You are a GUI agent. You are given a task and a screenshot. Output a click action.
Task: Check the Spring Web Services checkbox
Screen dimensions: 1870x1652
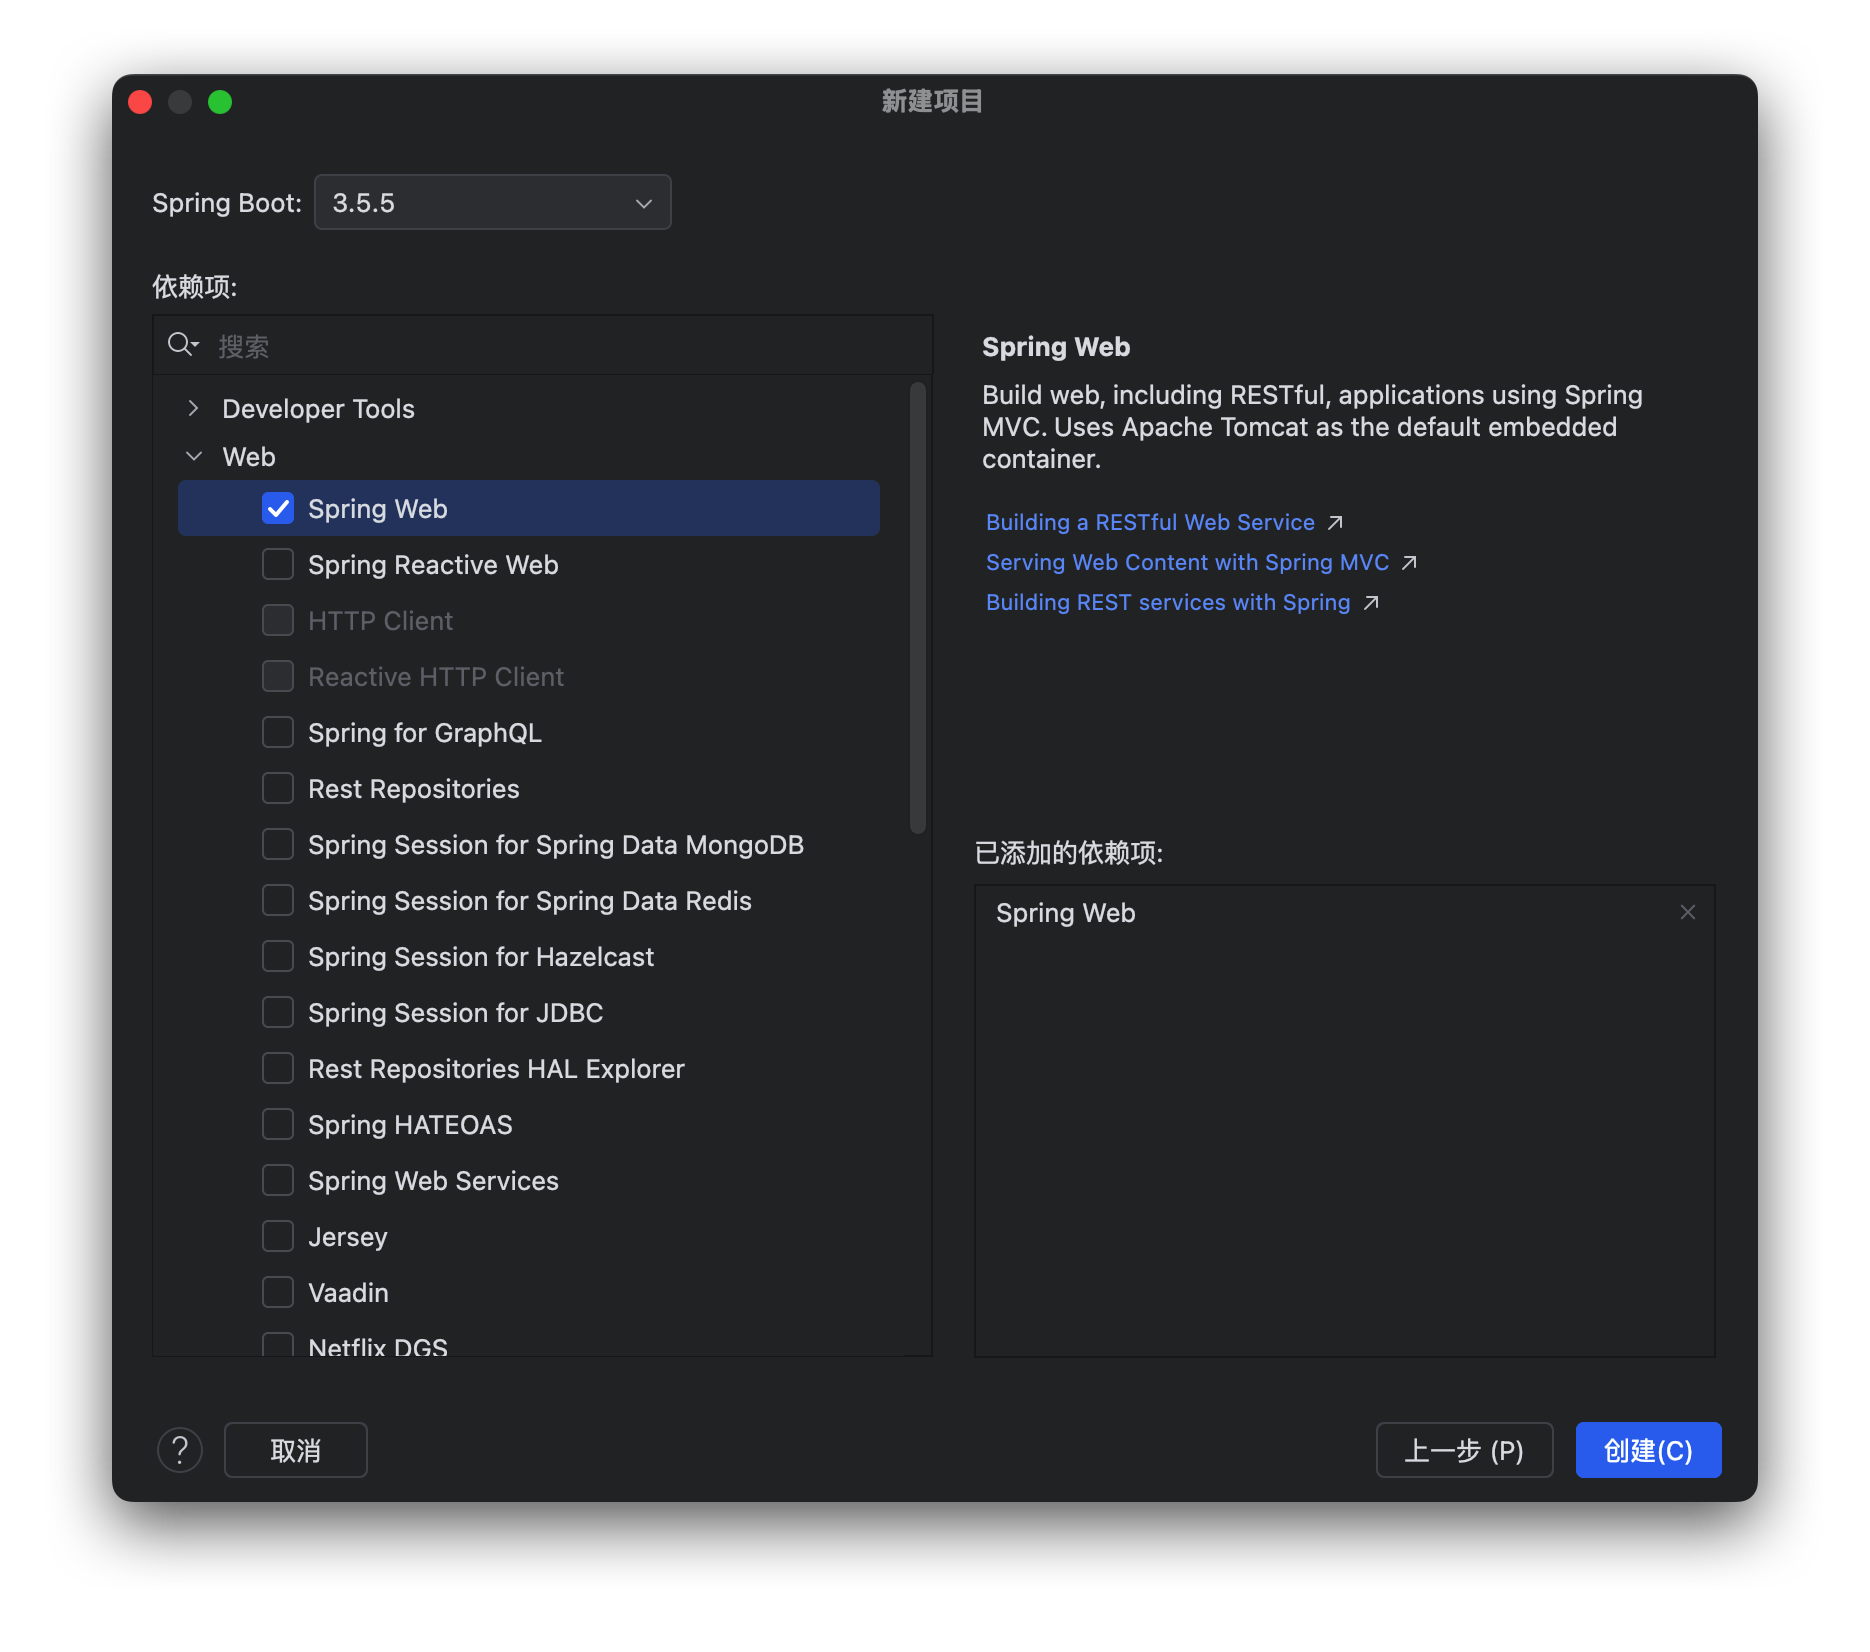[x=278, y=1180]
